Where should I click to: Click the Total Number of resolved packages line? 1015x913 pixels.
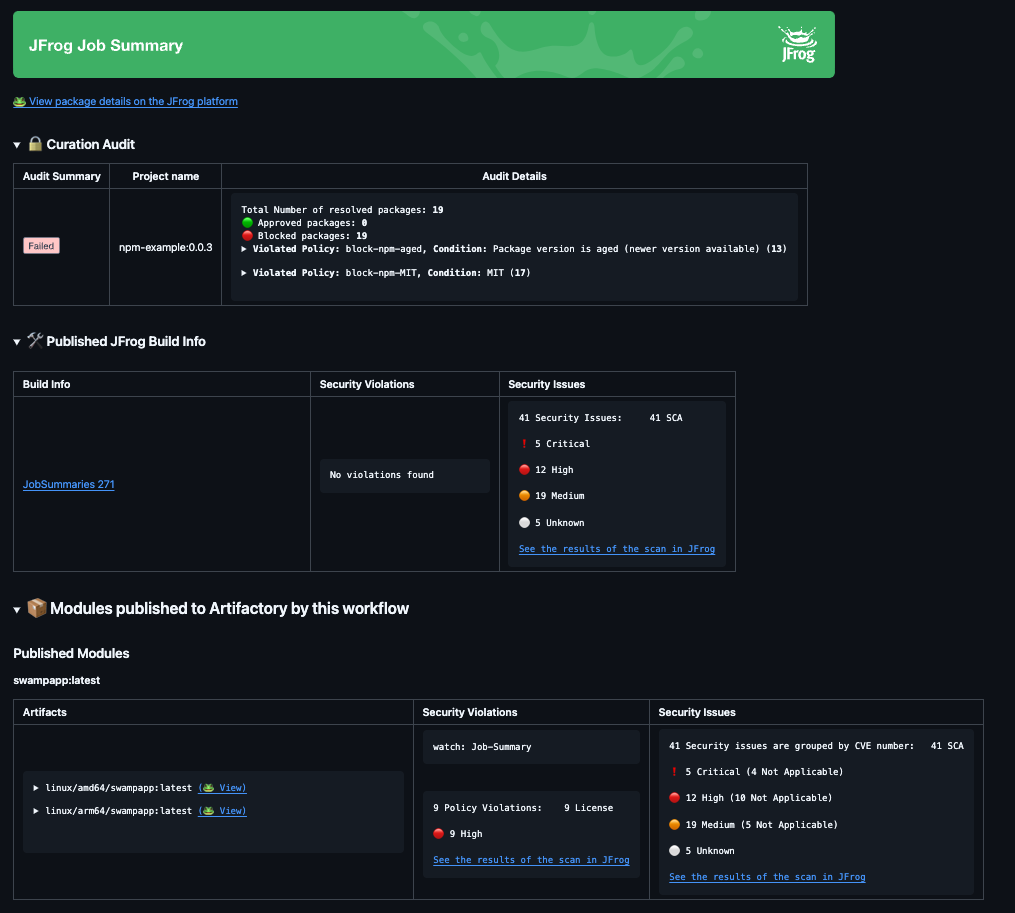click(x=342, y=210)
